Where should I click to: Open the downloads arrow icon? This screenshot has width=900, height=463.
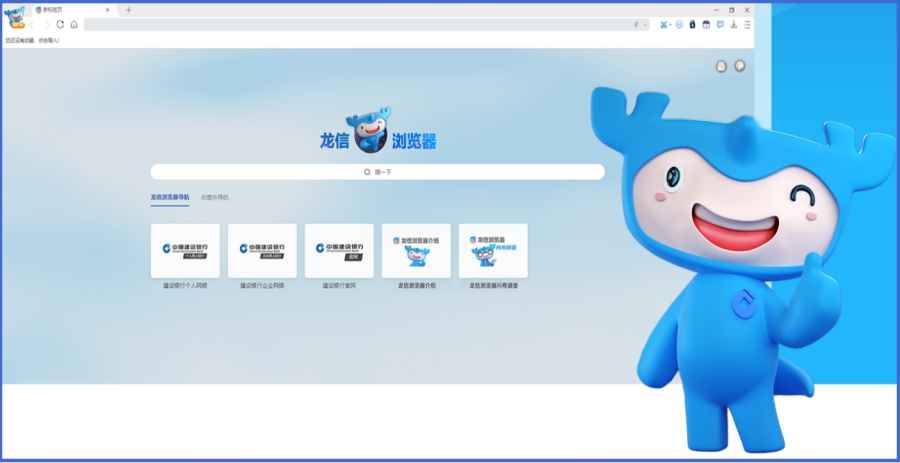pos(734,25)
